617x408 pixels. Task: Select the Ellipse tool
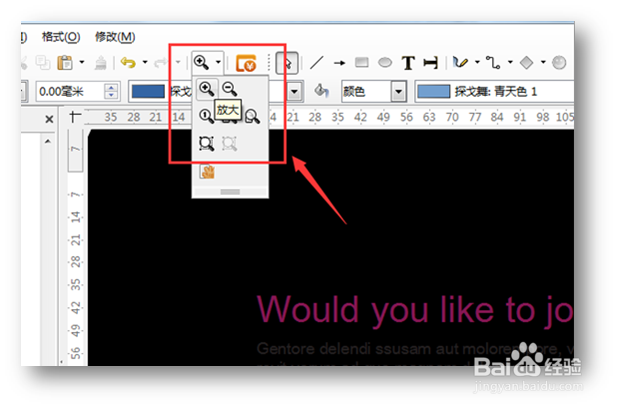[385, 63]
